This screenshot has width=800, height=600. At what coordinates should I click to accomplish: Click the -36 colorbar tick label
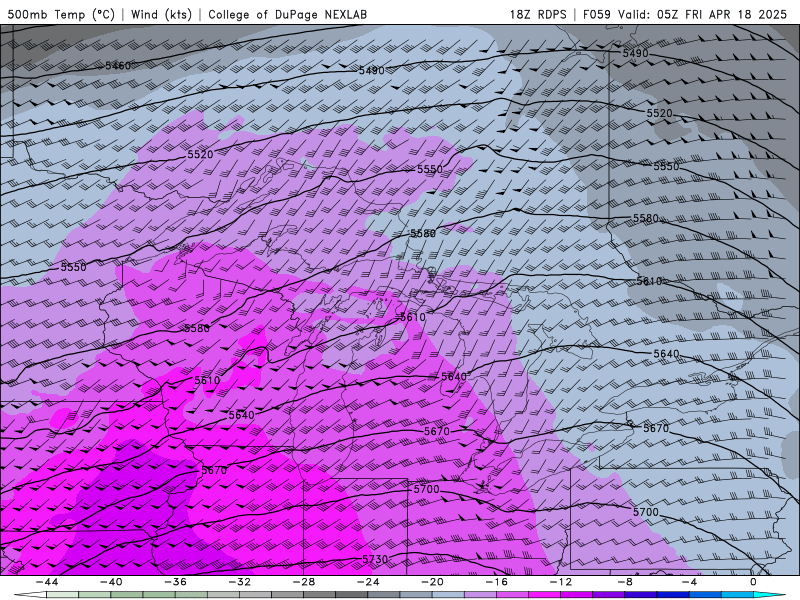[x=175, y=582]
